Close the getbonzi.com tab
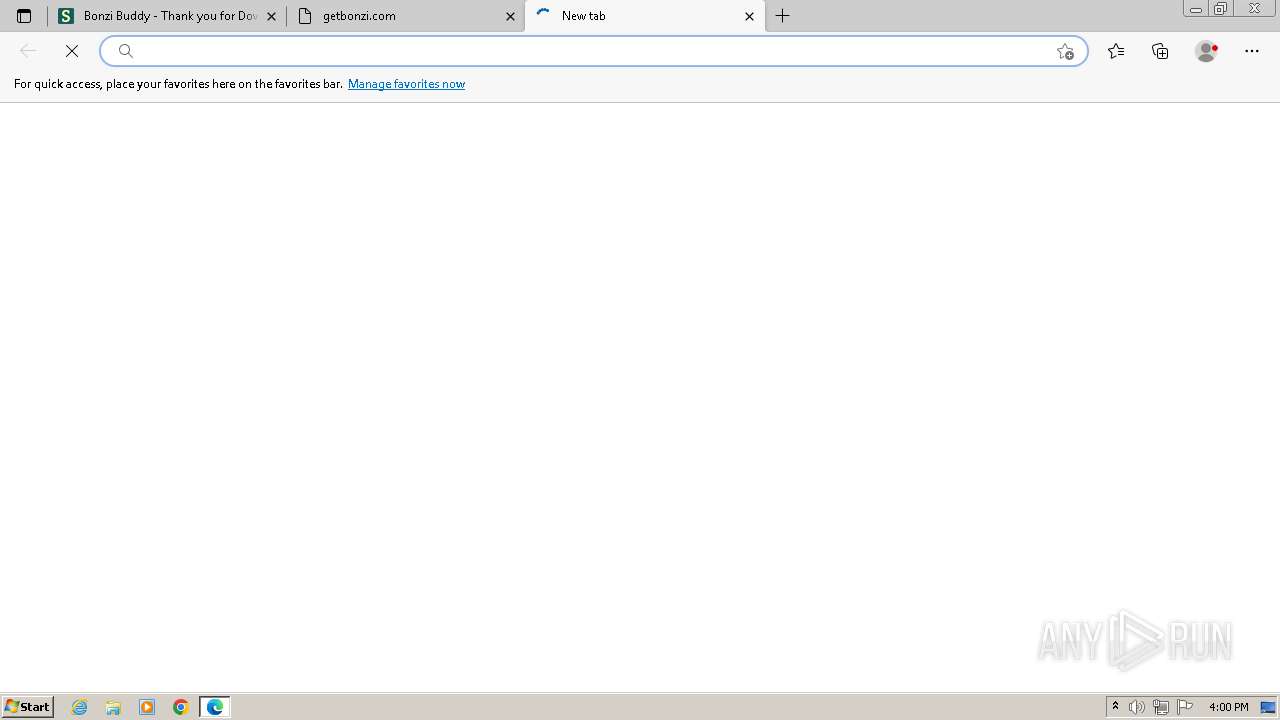The height and width of the screenshot is (720, 1280). pos(510,16)
